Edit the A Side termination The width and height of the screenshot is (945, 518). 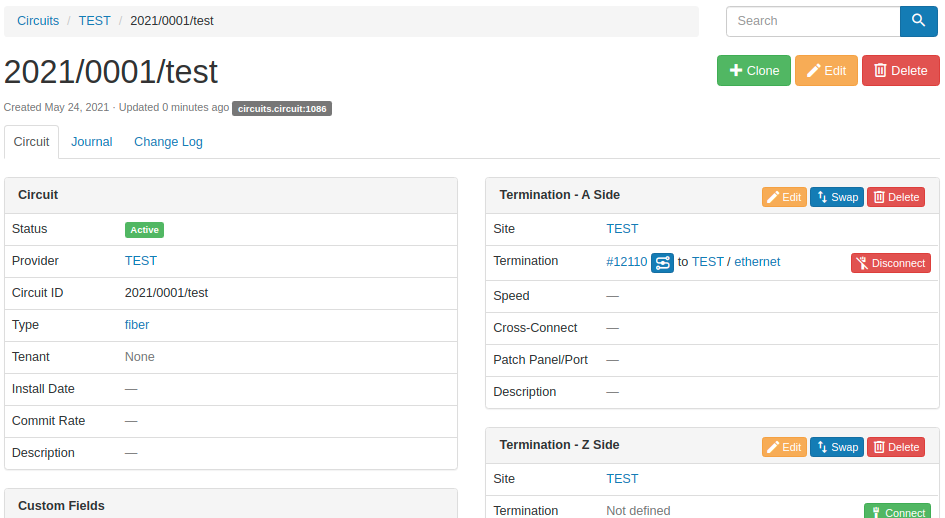click(784, 197)
